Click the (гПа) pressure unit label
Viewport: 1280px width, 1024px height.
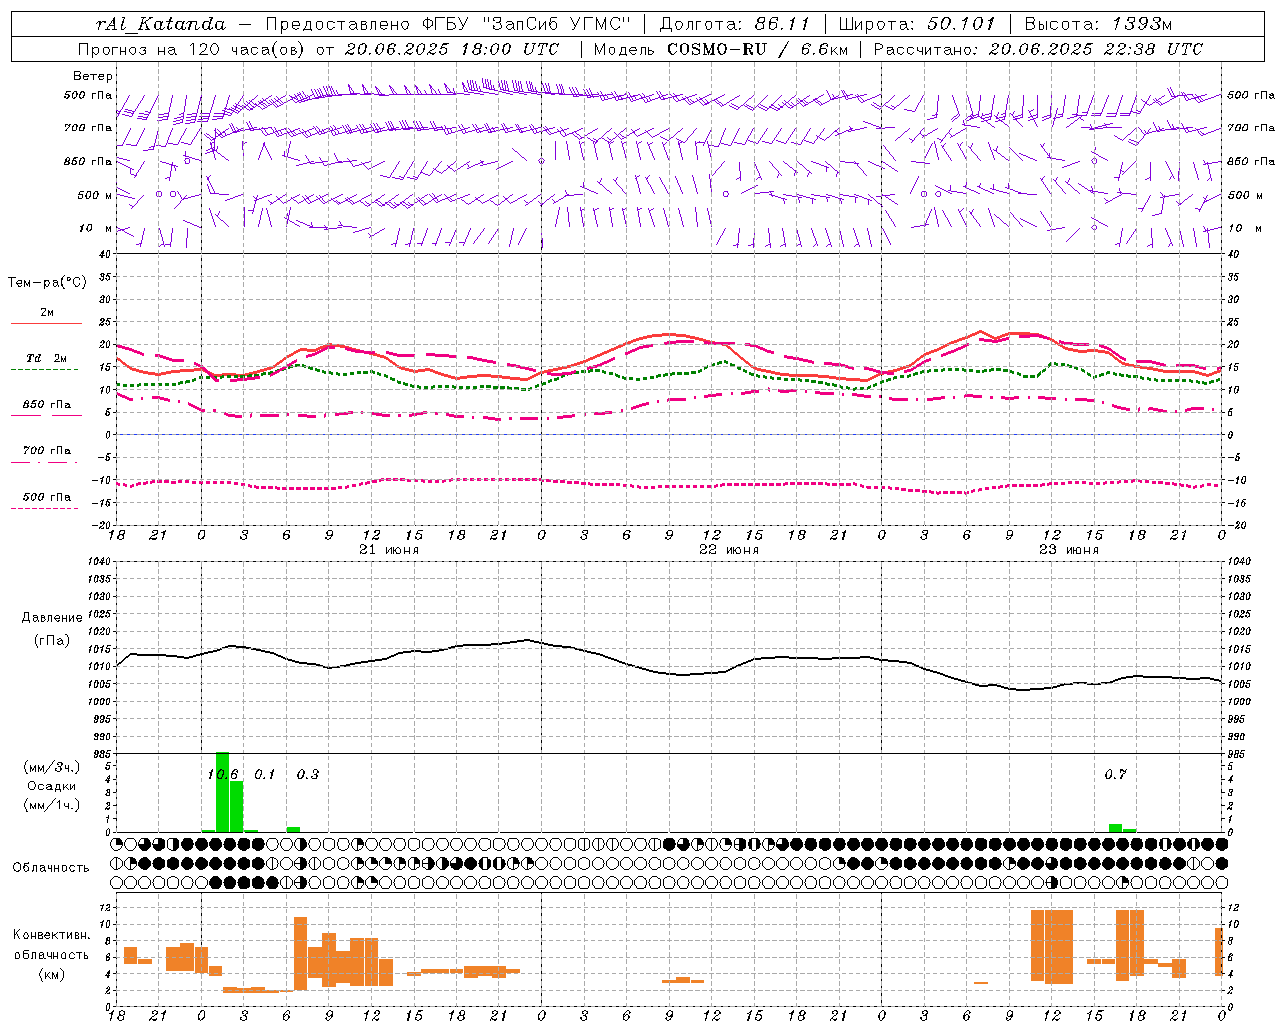click(x=52, y=640)
